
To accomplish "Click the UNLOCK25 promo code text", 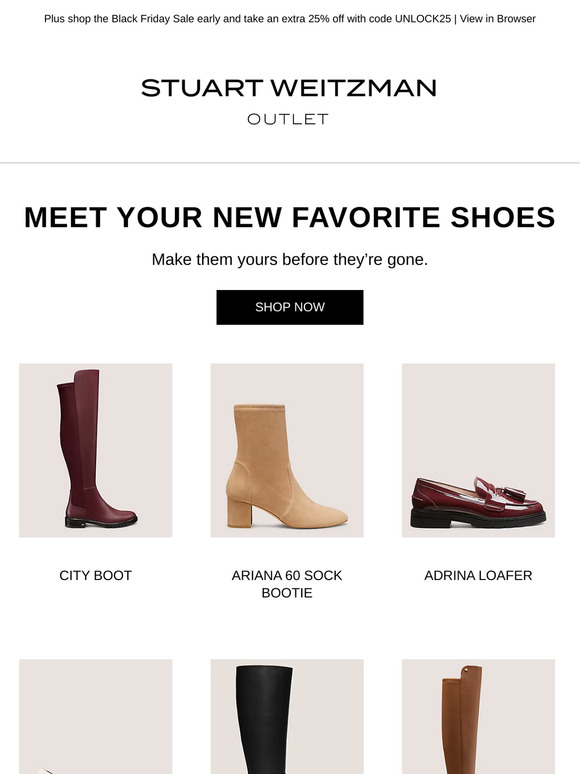I will pos(423,19).
